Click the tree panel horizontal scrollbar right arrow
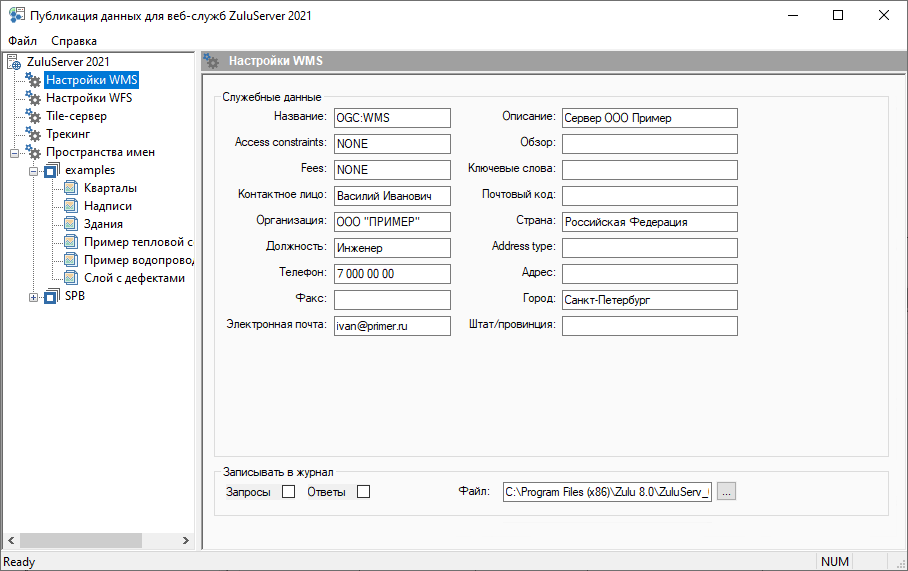The image size is (908, 571). tap(186, 540)
